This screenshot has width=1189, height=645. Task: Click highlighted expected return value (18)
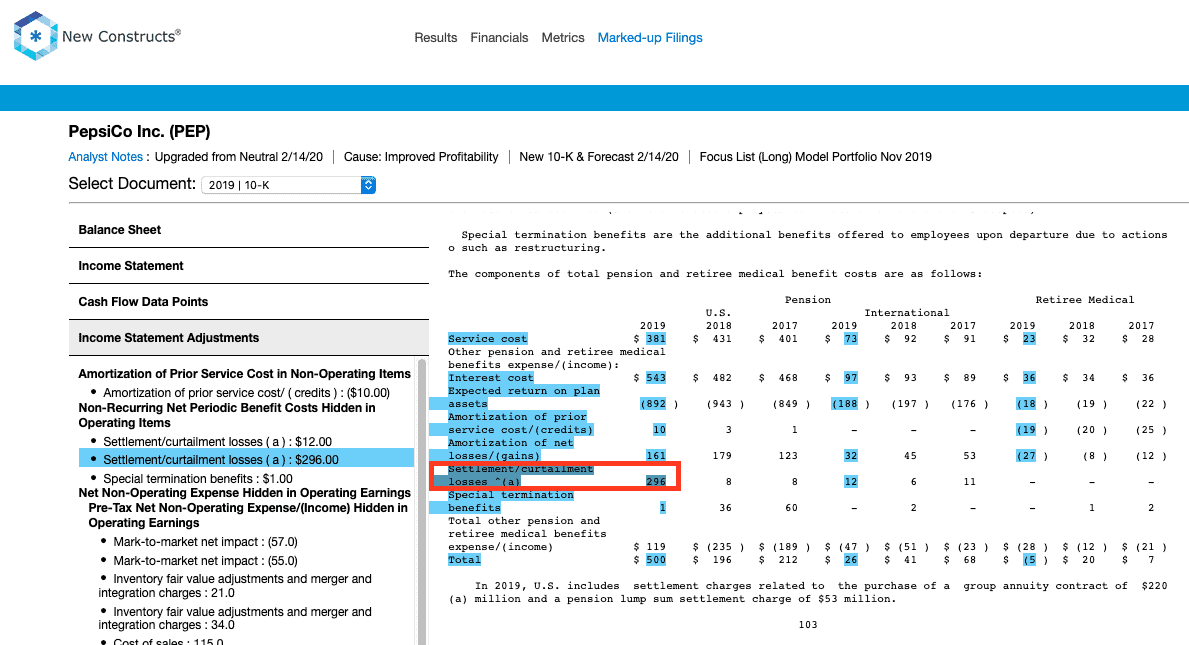point(1026,404)
